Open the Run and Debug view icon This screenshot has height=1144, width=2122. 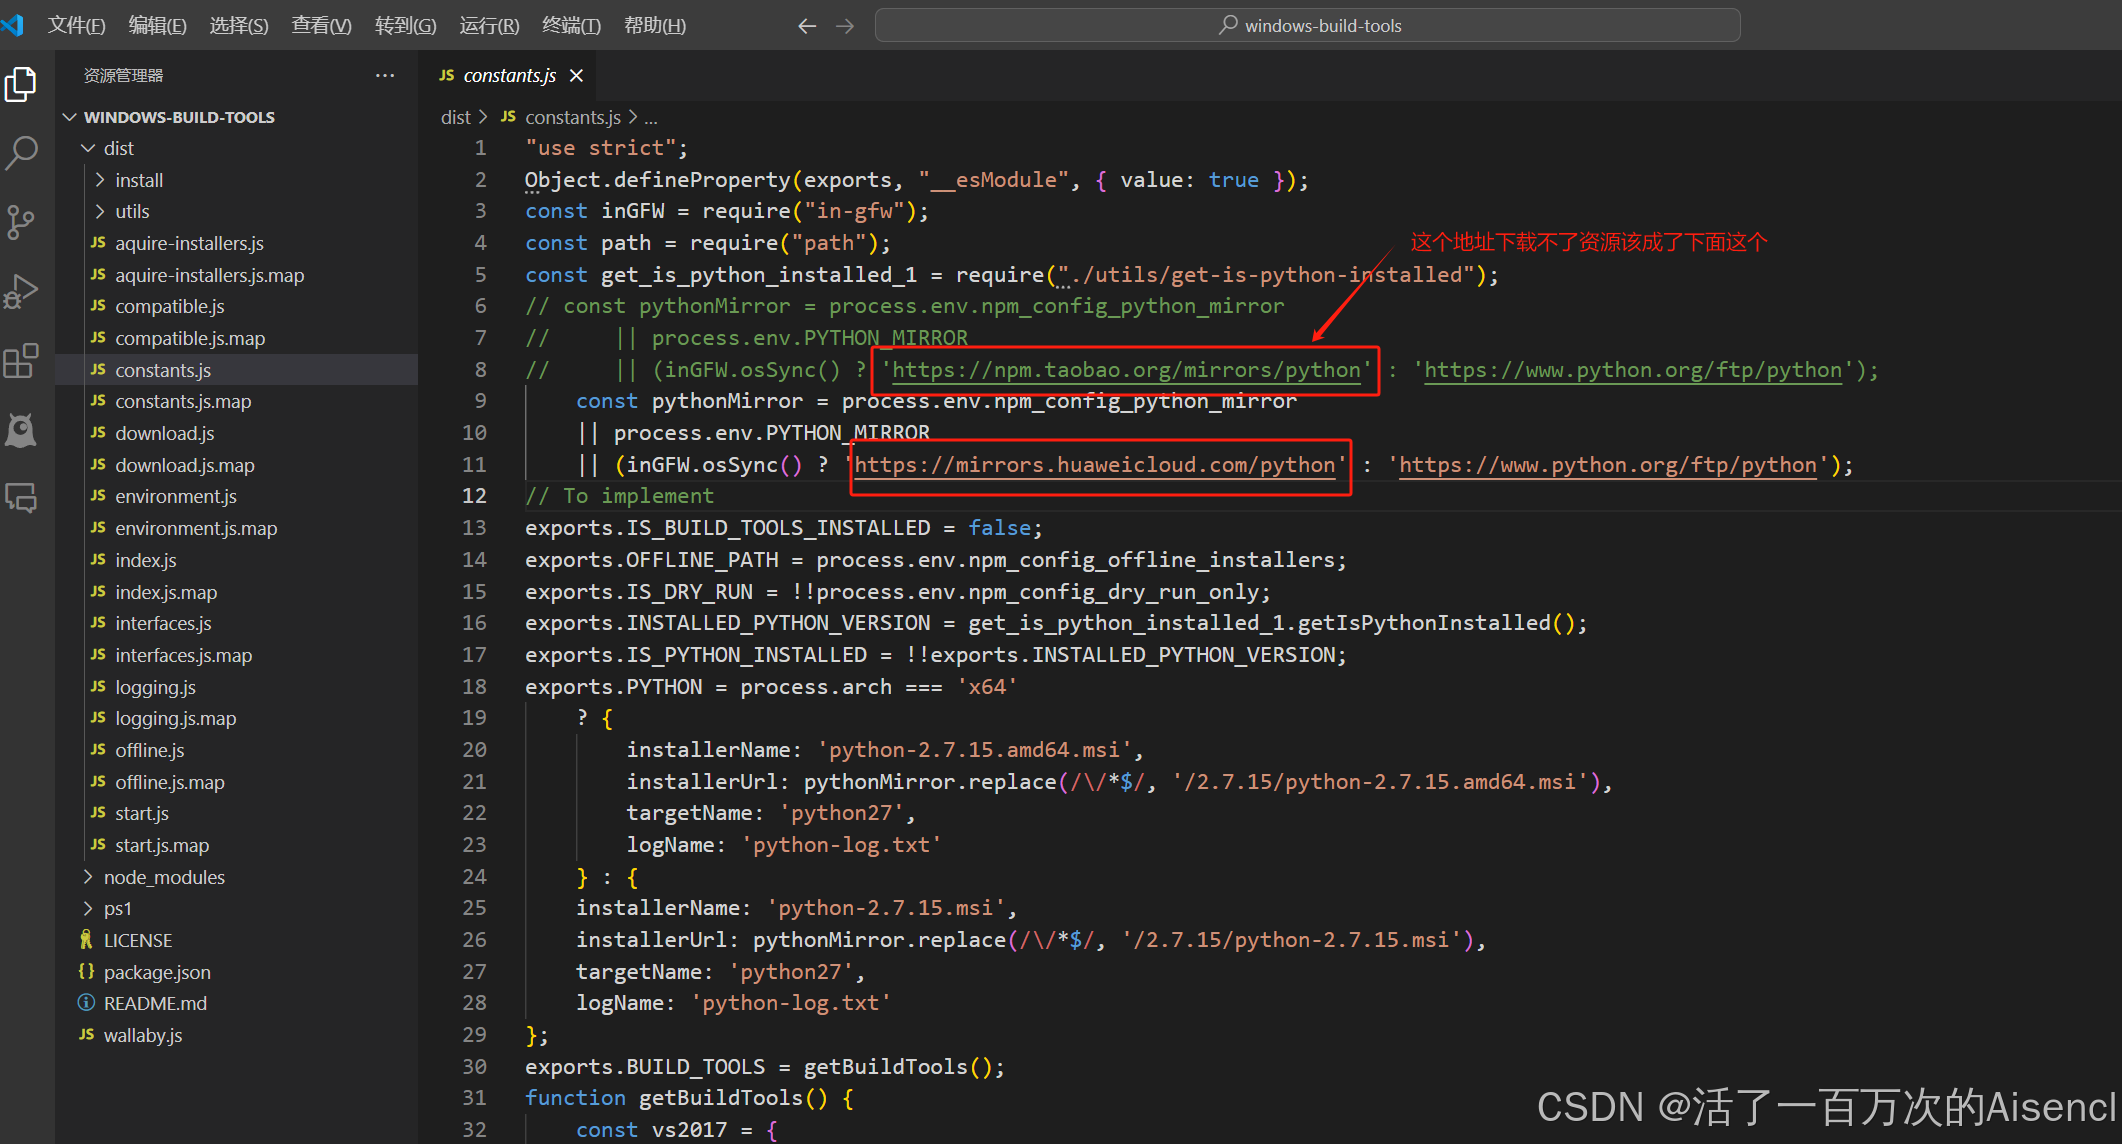pyautogui.click(x=21, y=291)
